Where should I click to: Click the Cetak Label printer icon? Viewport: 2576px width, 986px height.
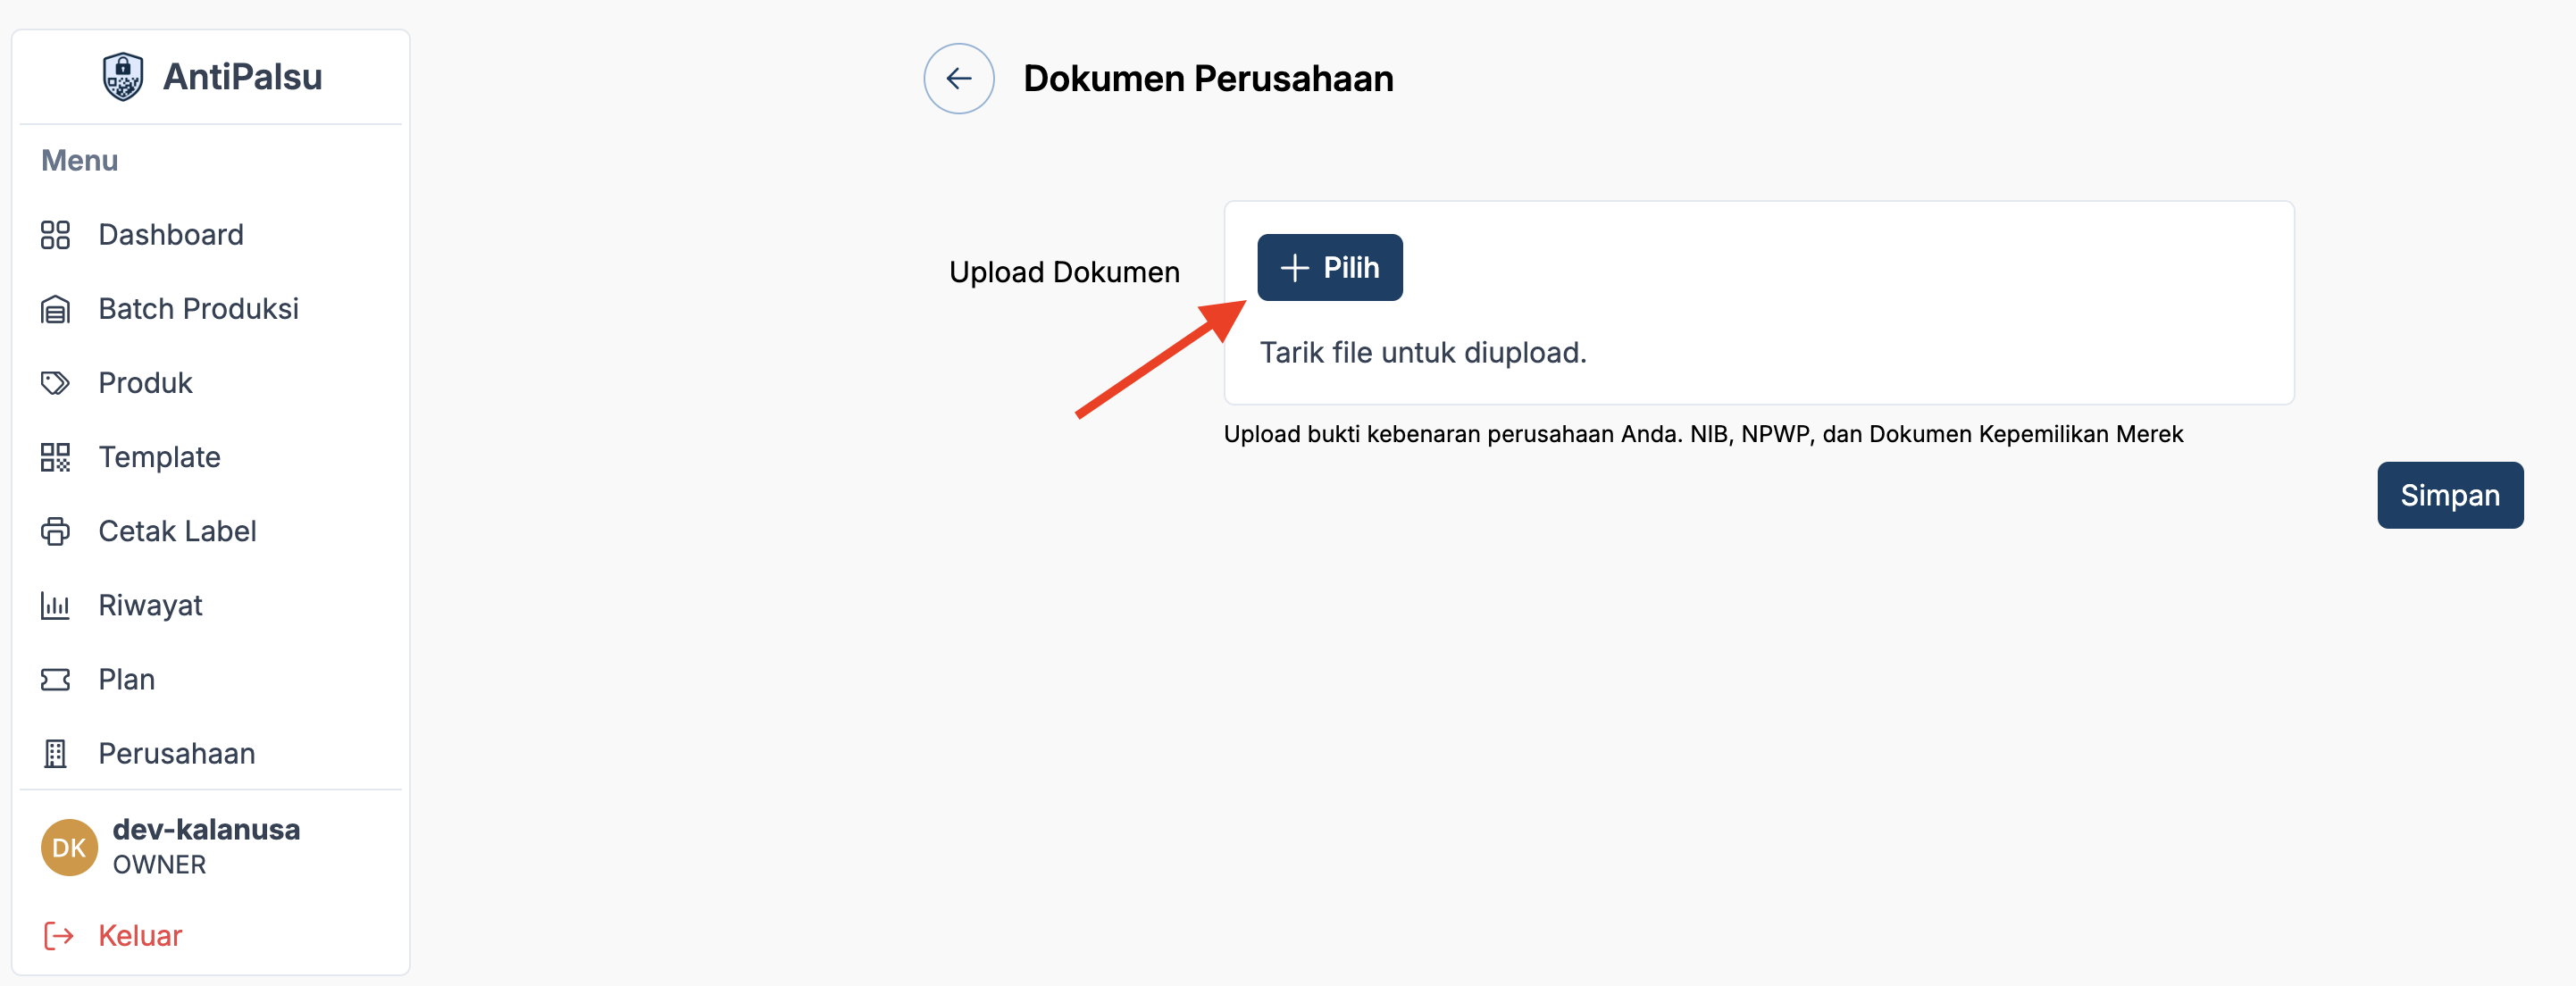(x=55, y=531)
